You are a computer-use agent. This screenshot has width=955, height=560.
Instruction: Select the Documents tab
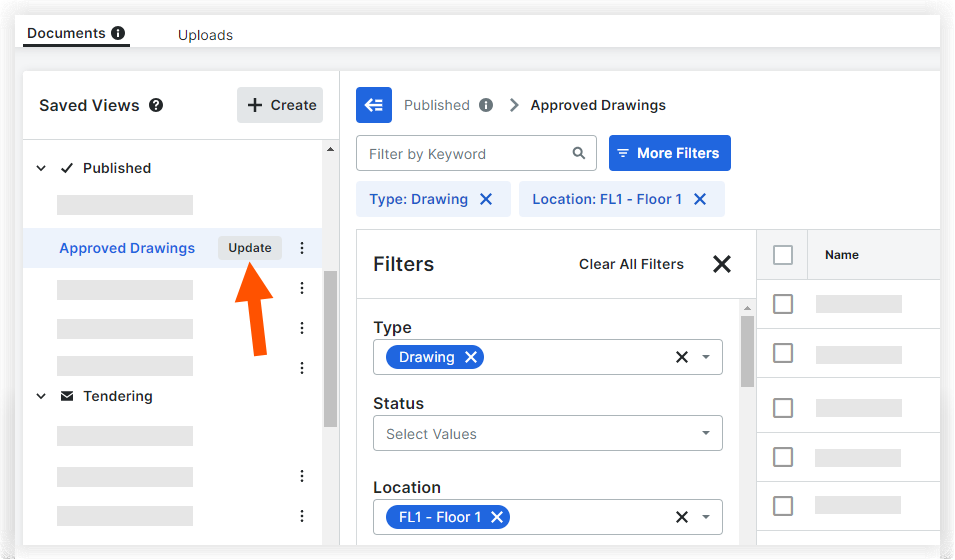(66, 33)
